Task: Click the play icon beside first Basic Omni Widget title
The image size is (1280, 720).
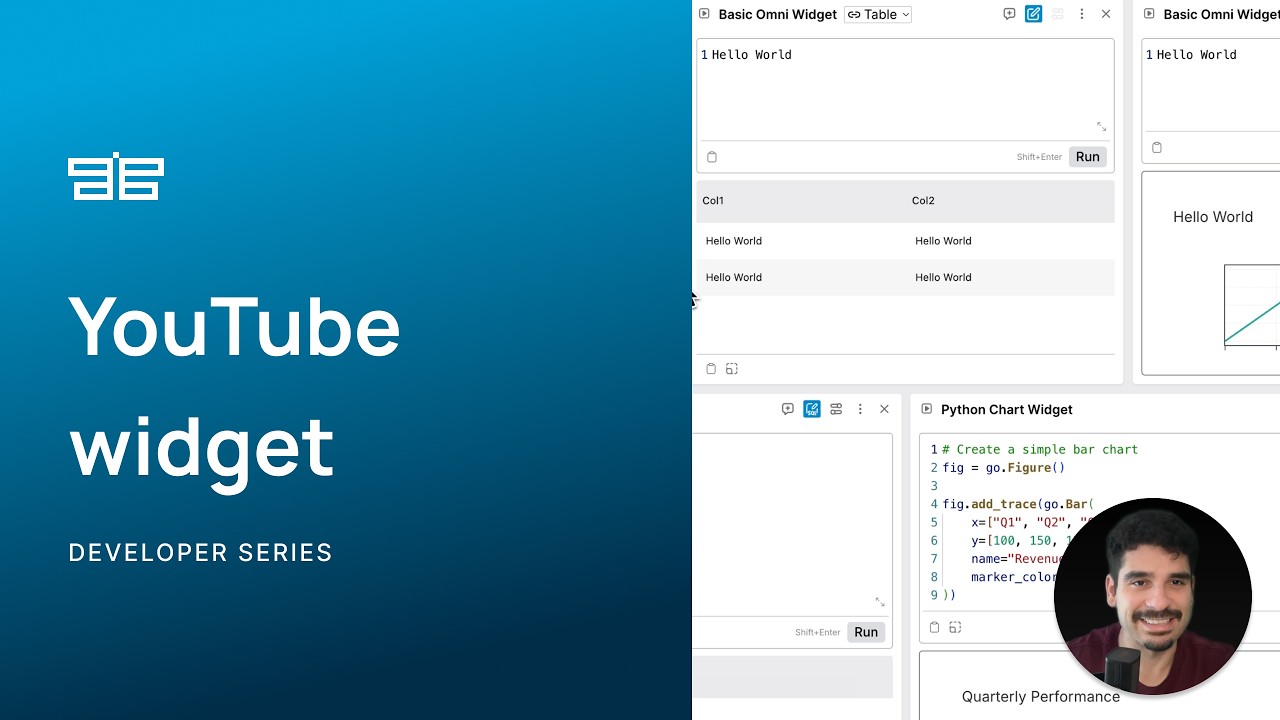Action: click(x=704, y=14)
